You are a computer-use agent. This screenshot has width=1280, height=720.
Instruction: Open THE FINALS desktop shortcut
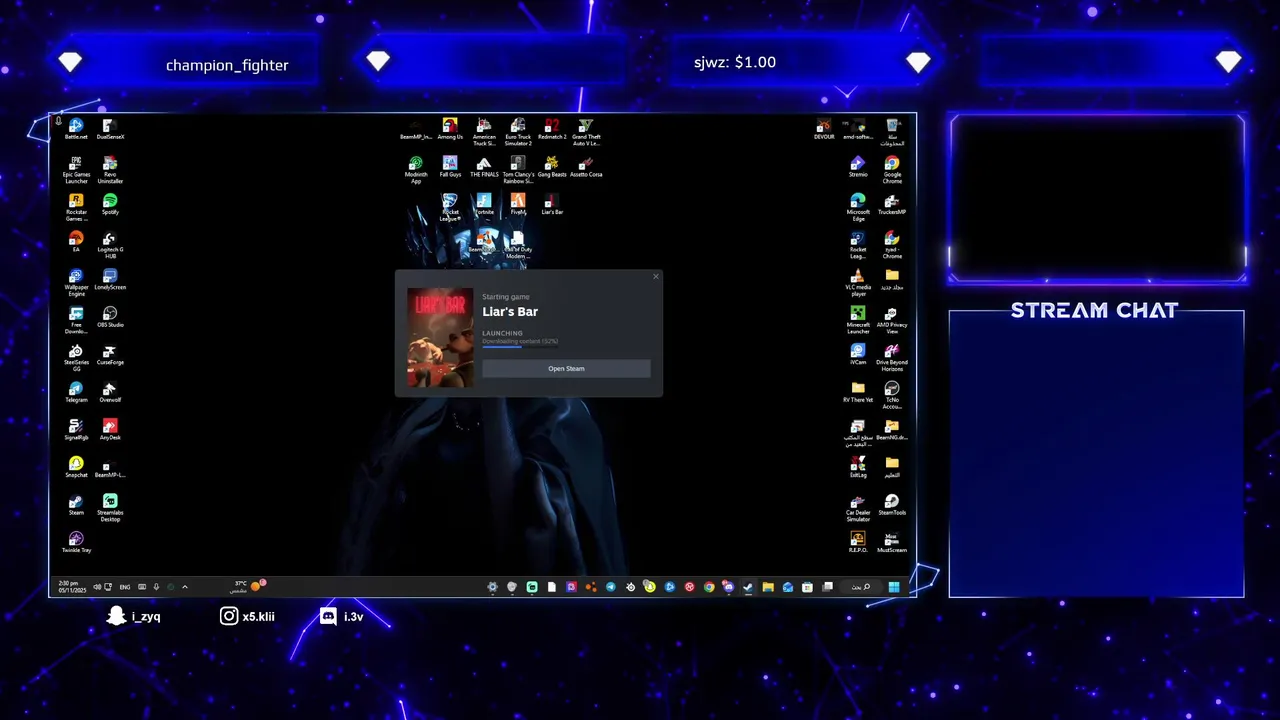coord(484,166)
